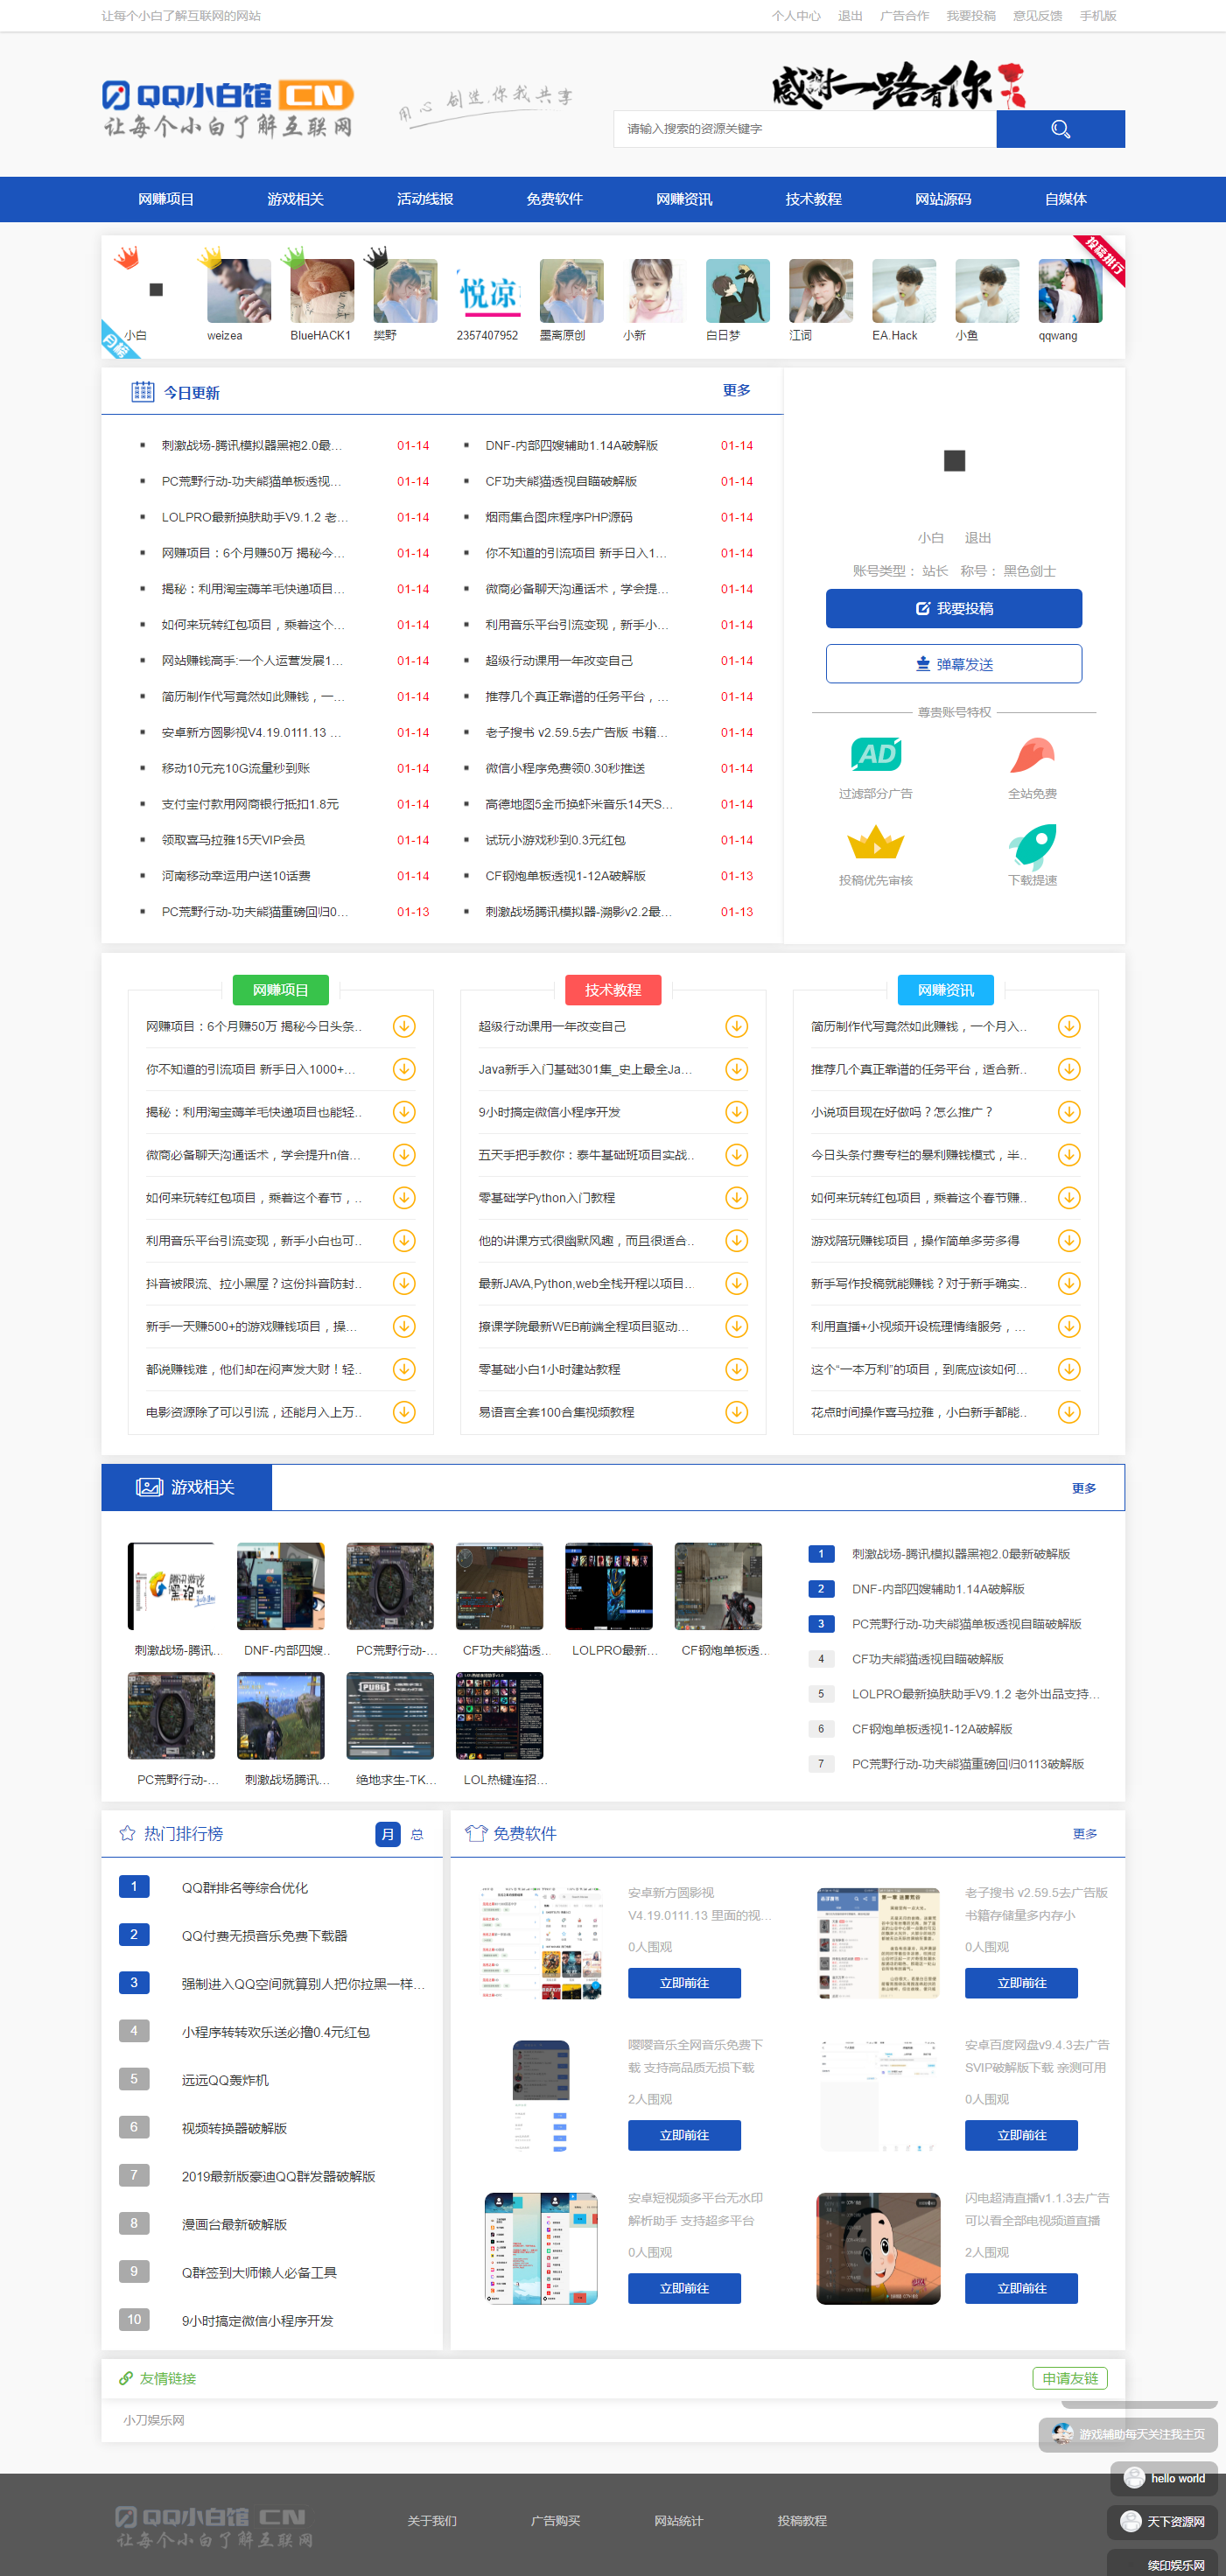Click the calendar icon next to 今日更新
Image resolution: width=1226 pixels, height=2576 pixels.
point(143,391)
